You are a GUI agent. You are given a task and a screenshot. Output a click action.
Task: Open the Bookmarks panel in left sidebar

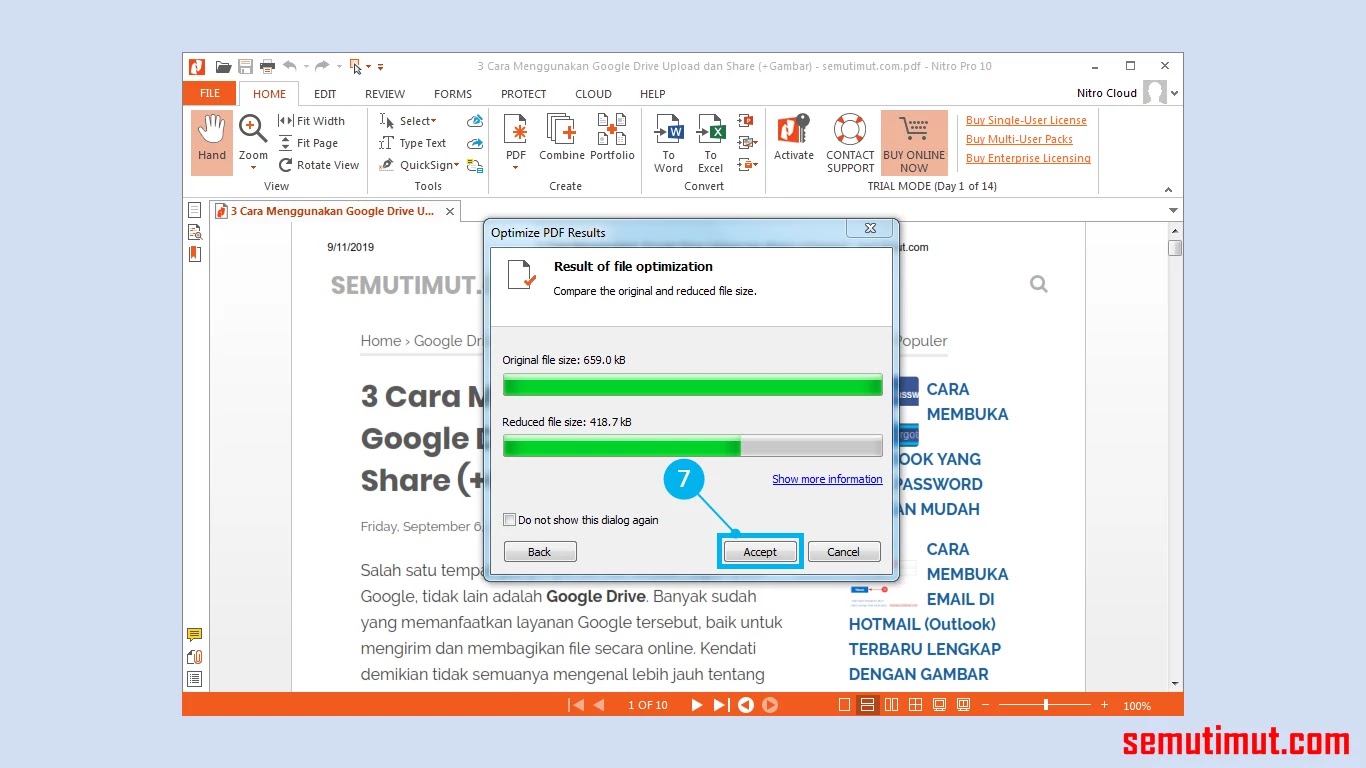click(x=195, y=254)
